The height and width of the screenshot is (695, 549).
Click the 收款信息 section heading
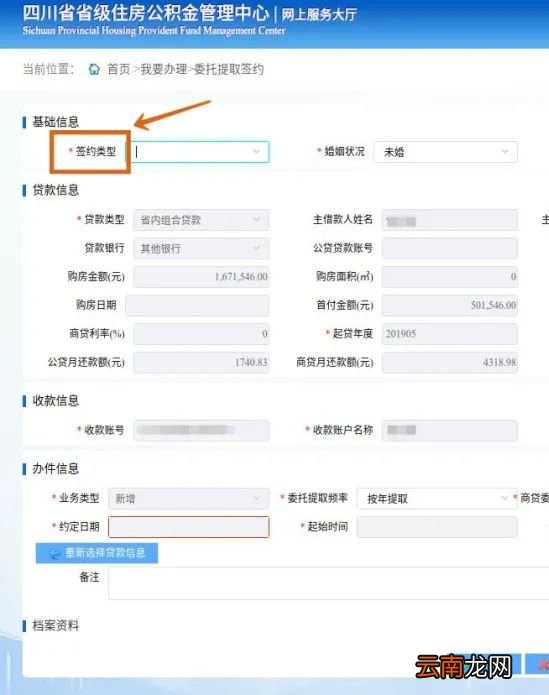click(x=55, y=401)
